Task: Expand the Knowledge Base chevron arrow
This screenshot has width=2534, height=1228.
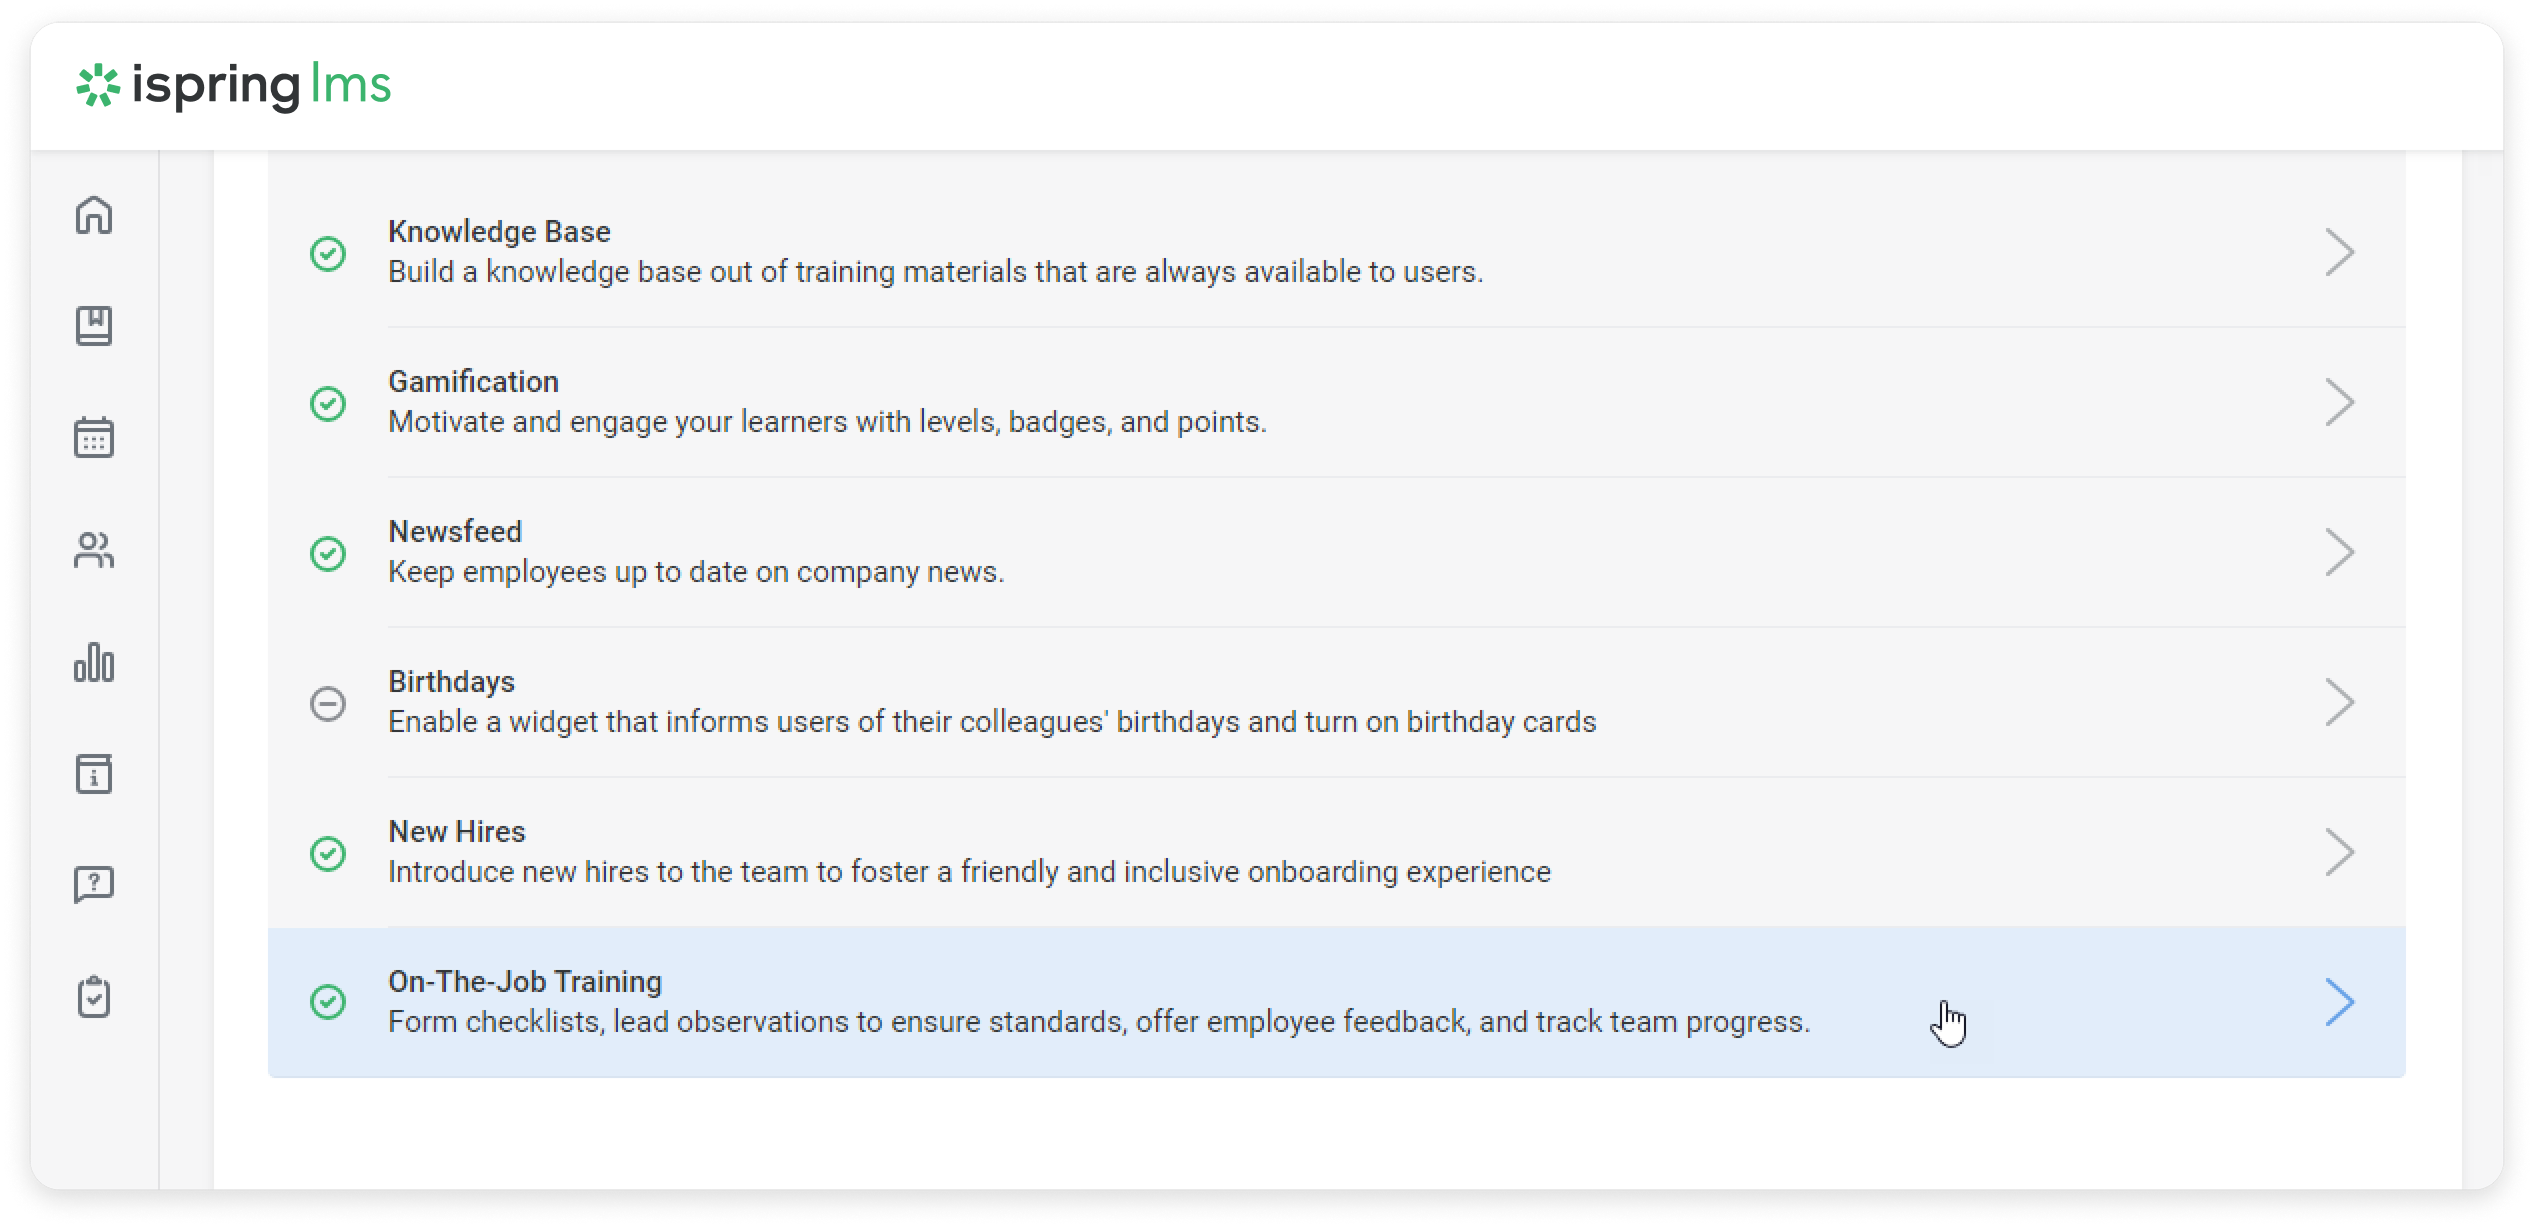Action: coord(2339,252)
